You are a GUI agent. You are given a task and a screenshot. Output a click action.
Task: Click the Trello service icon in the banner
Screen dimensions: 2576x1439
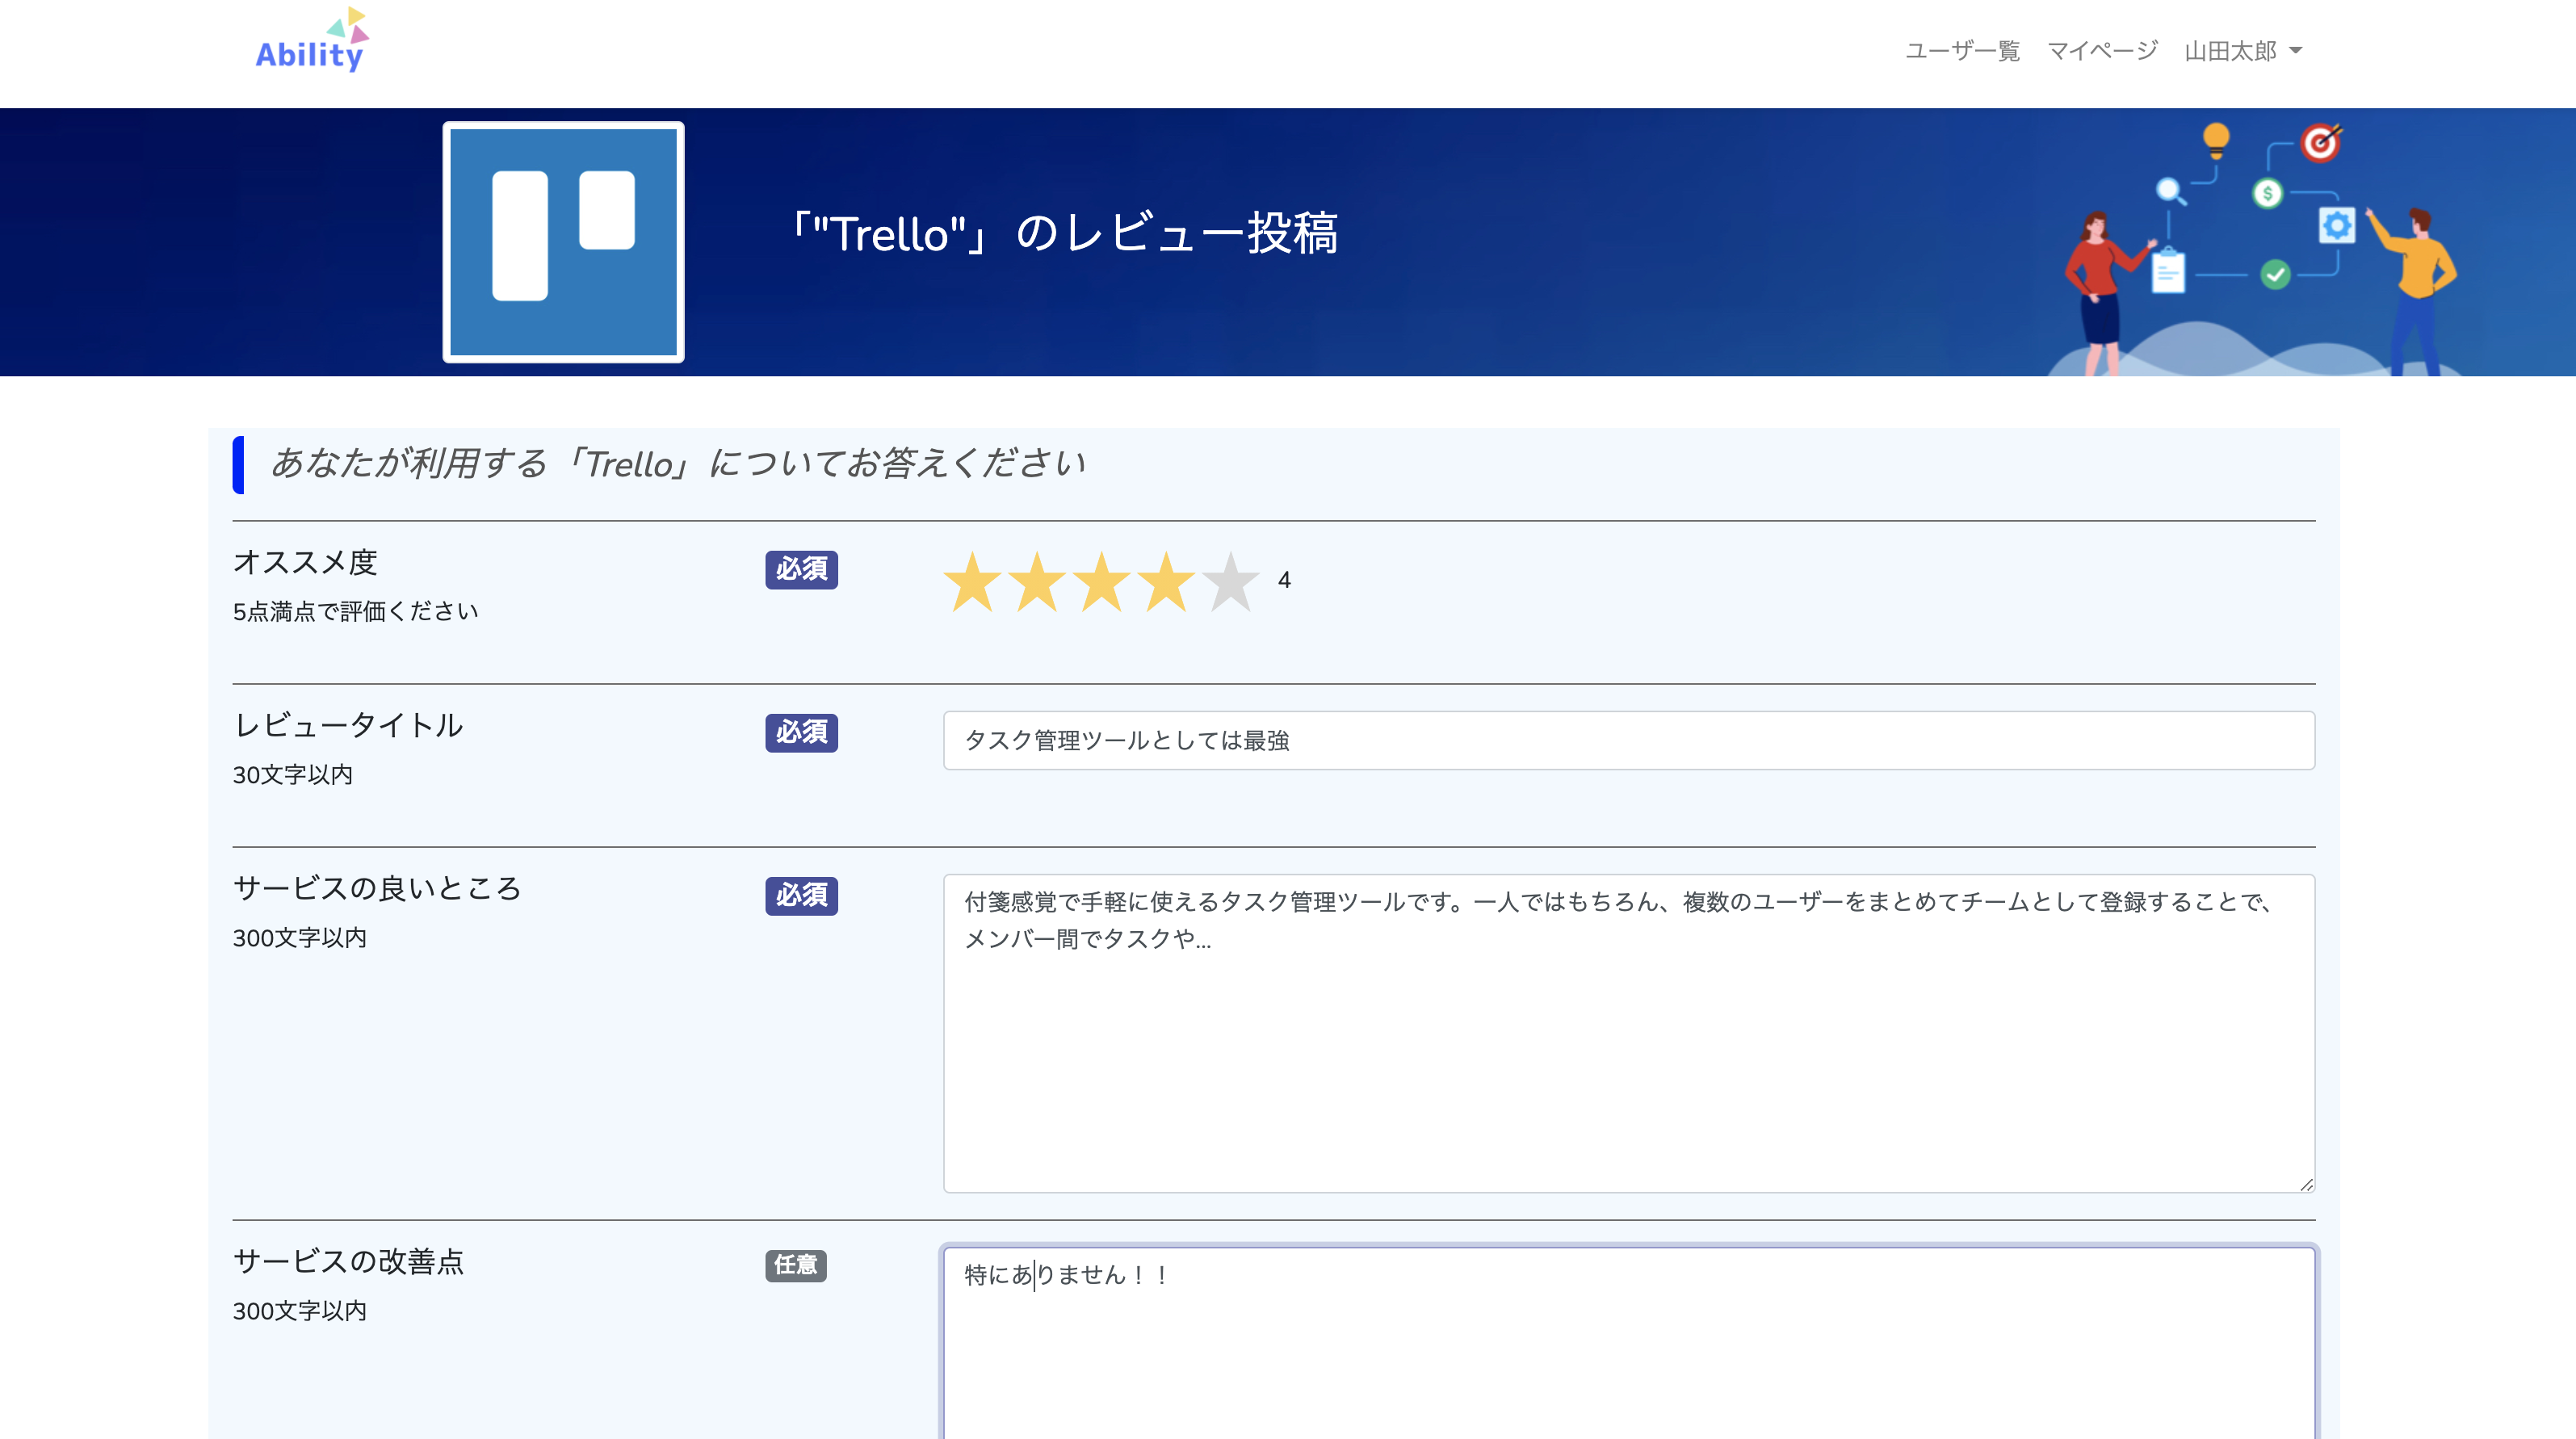(563, 241)
